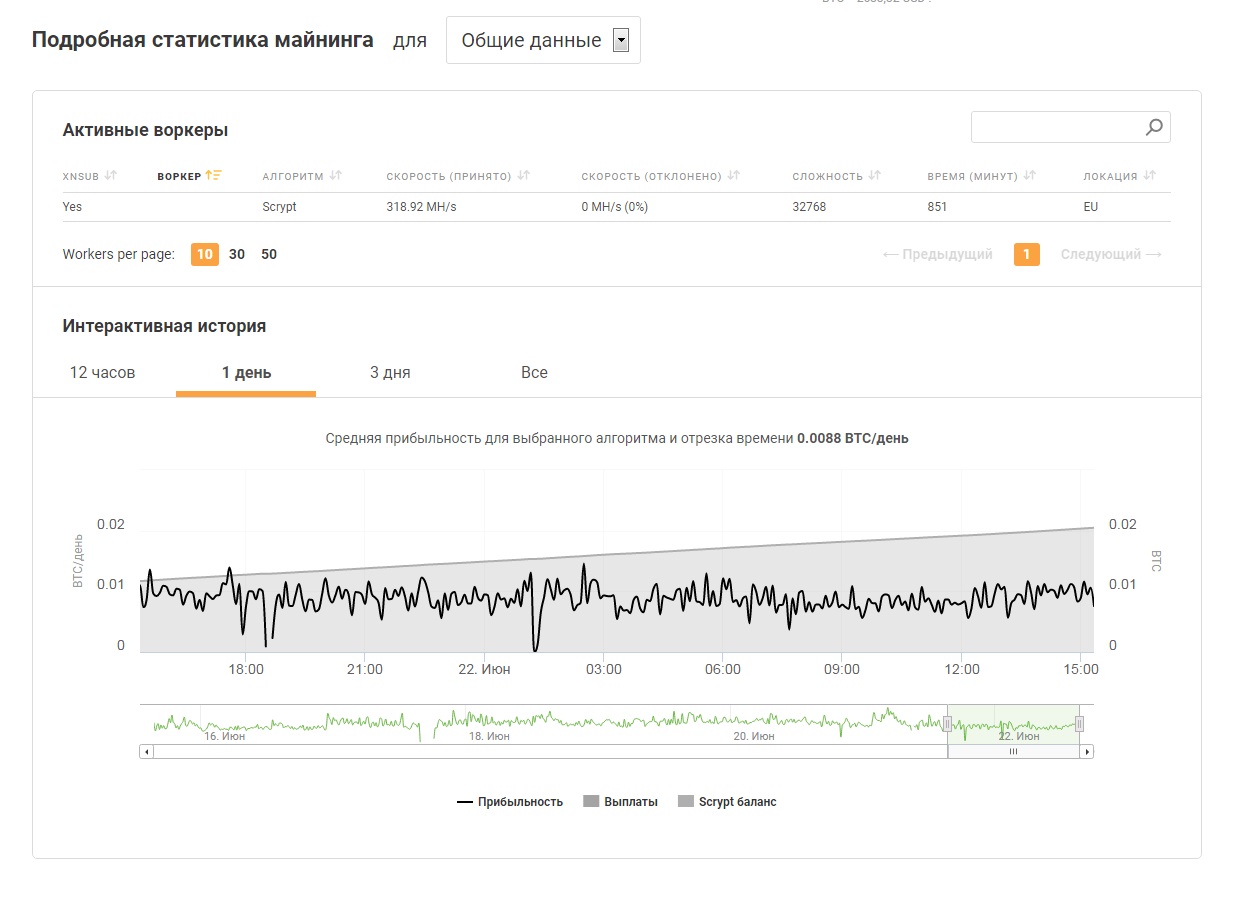Click the chart scrollbar left arrow
The image size is (1251, 897).
pos(147,752)
